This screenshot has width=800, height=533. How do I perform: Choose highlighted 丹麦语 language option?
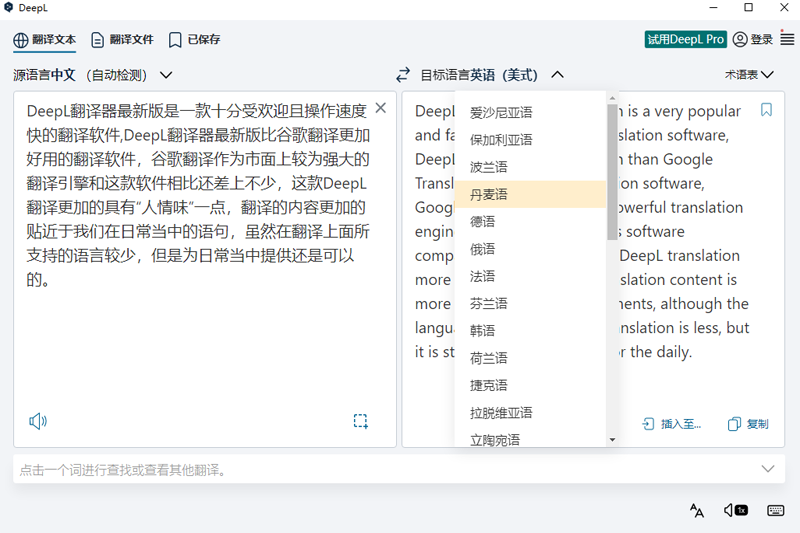click(x=530, y=194)
